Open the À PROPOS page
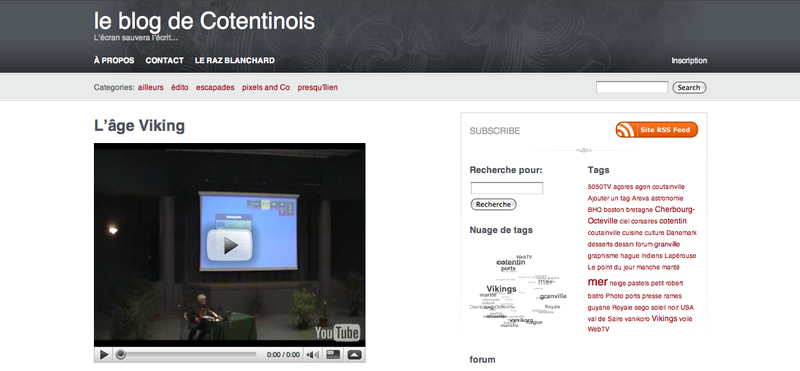The height and width of the screenshot is (371, 800). (114, 60)
